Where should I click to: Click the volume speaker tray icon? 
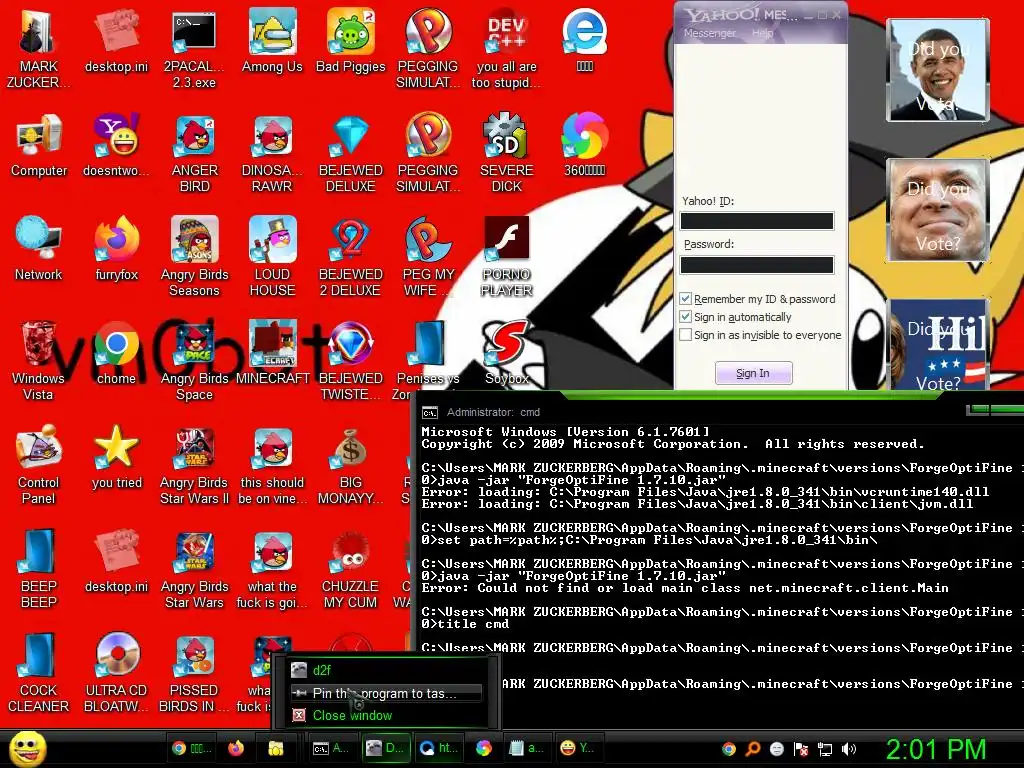849,749
